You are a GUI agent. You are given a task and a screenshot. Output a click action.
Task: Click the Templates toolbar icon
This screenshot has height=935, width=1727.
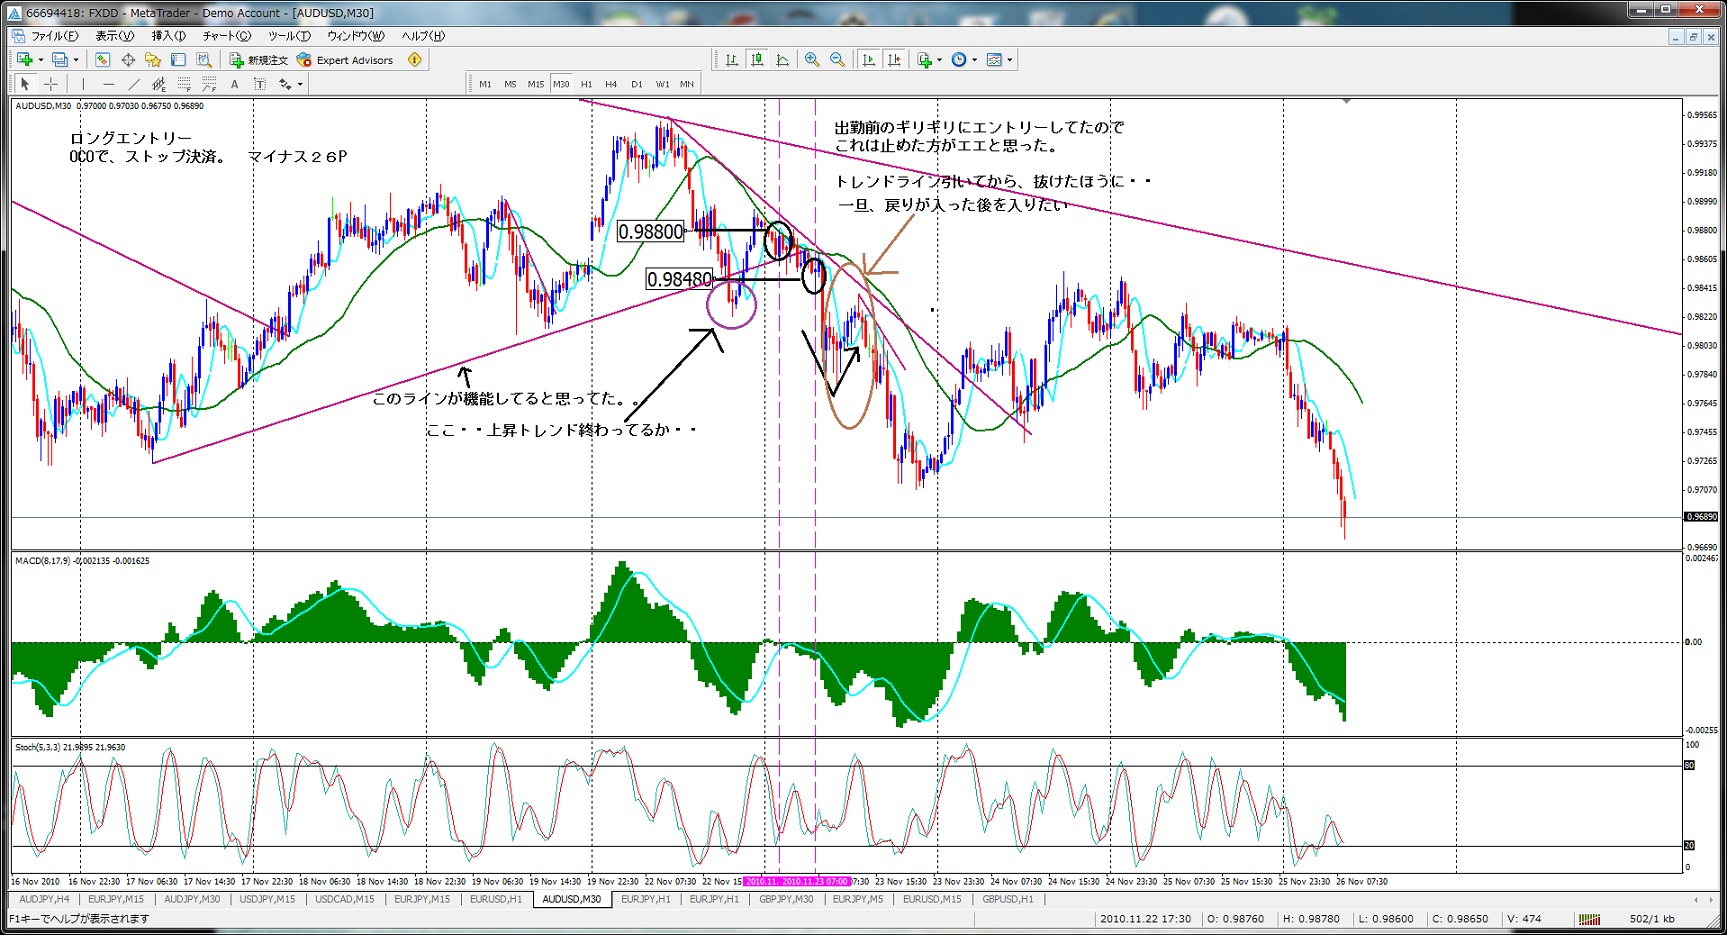point(994,60)
